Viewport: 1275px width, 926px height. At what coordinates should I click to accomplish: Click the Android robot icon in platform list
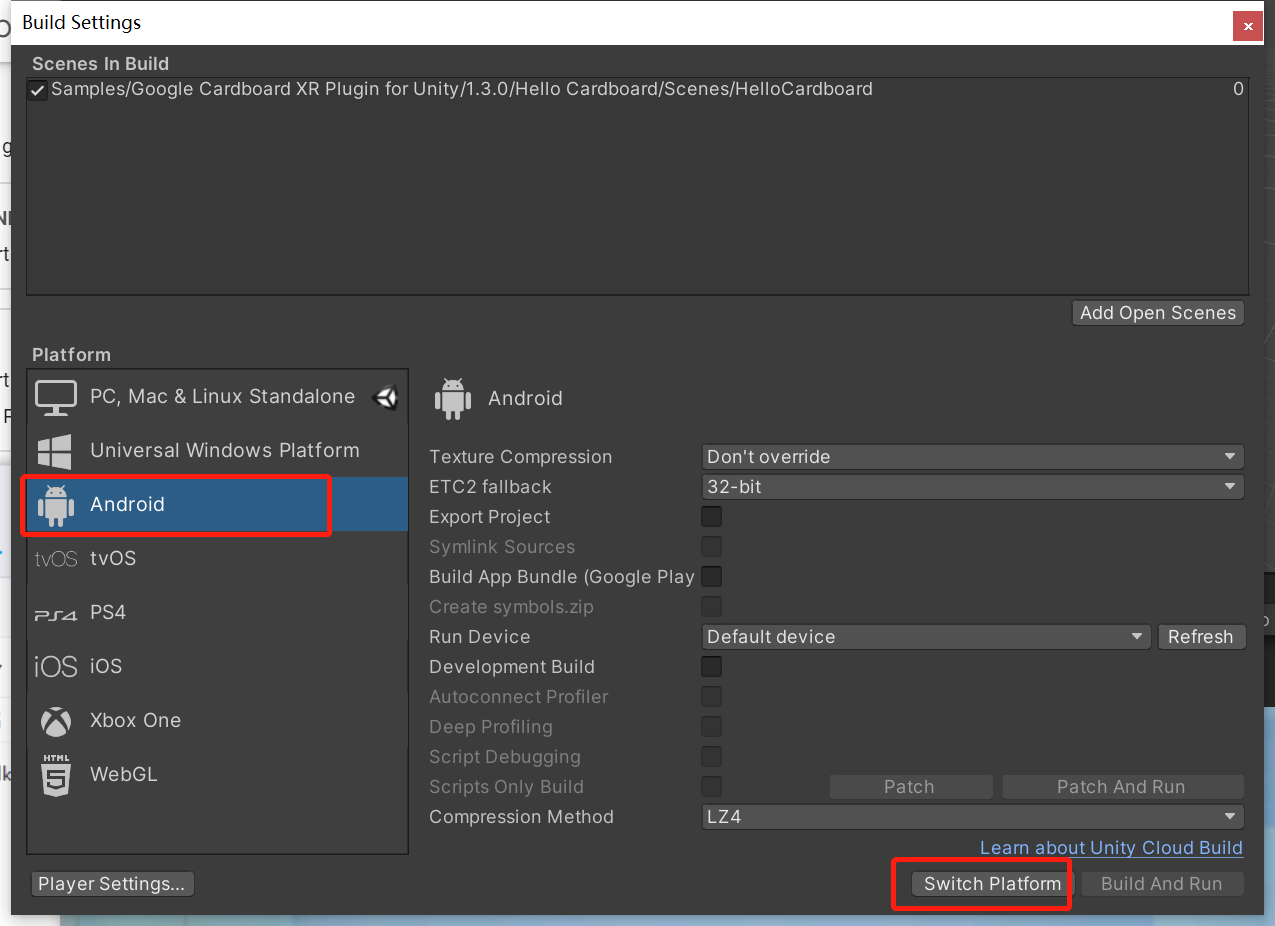tap(55, 504)
